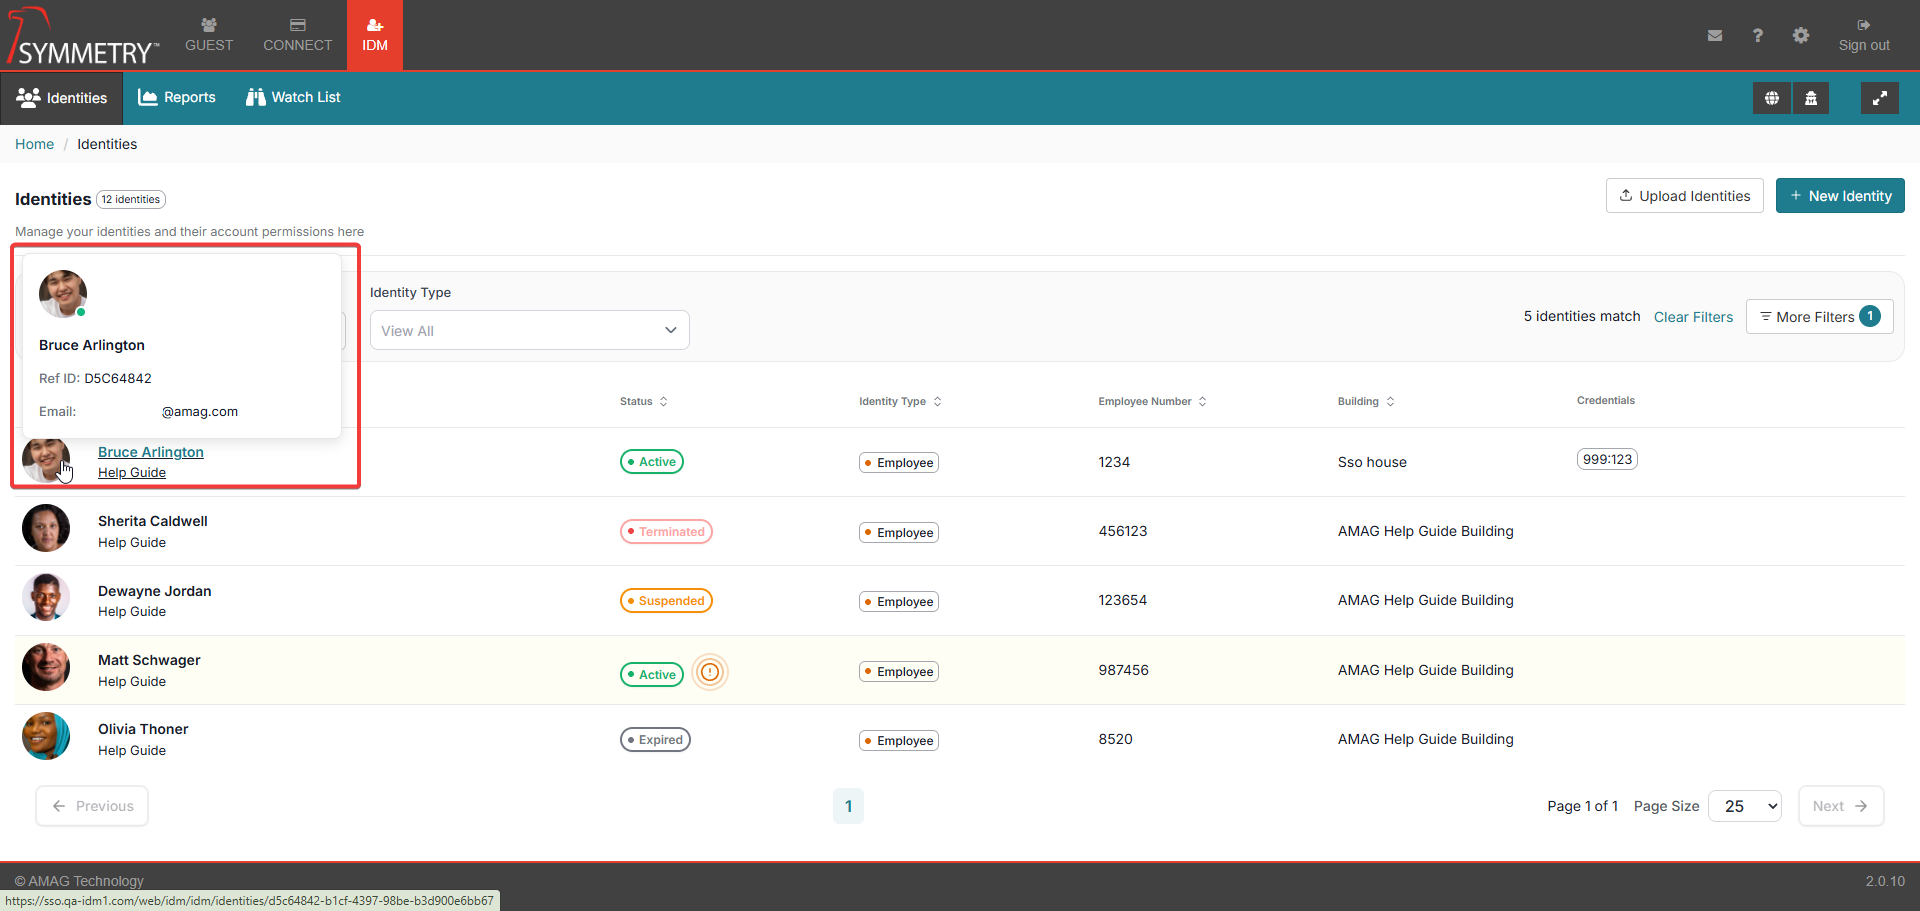Click the building icon in toolbar
Screen dimensions: 1920x911
click(x=1810, y=98)
